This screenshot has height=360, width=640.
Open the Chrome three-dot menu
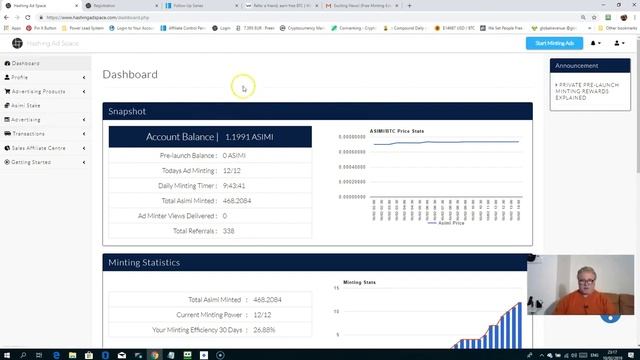point(635,18)
